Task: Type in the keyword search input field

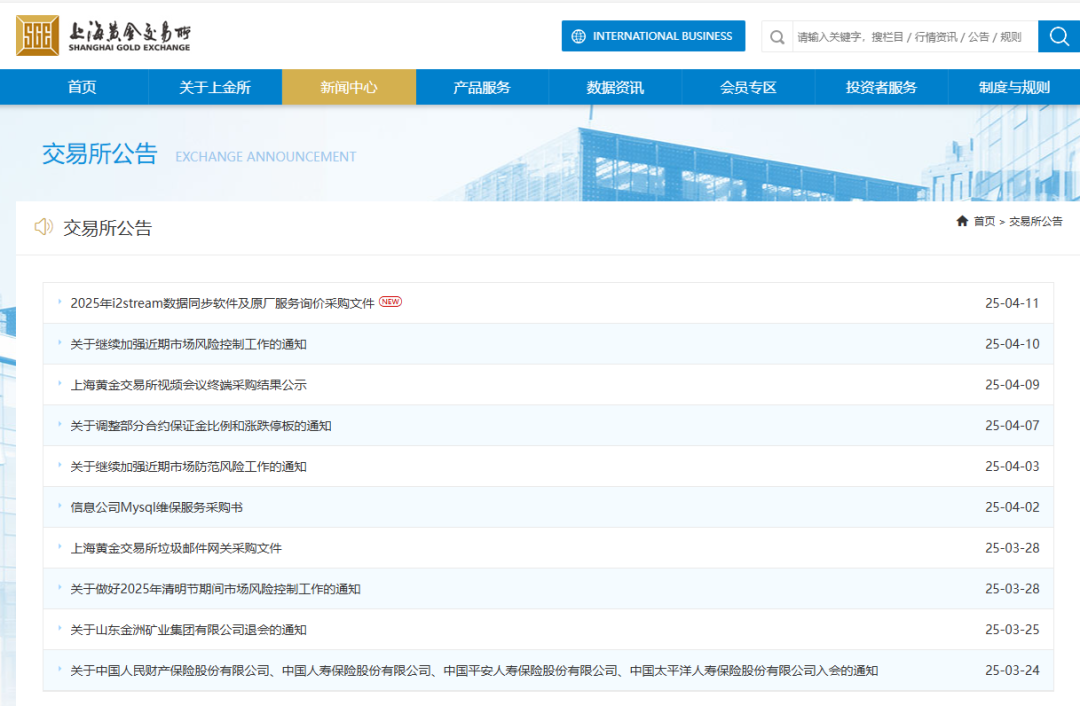Action: pyautogui.click(x=908, y=37)
